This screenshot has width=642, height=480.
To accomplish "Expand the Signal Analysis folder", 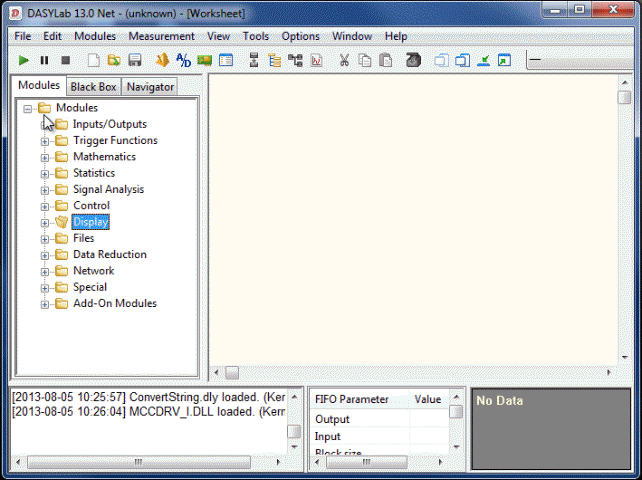I will [45, 190].
